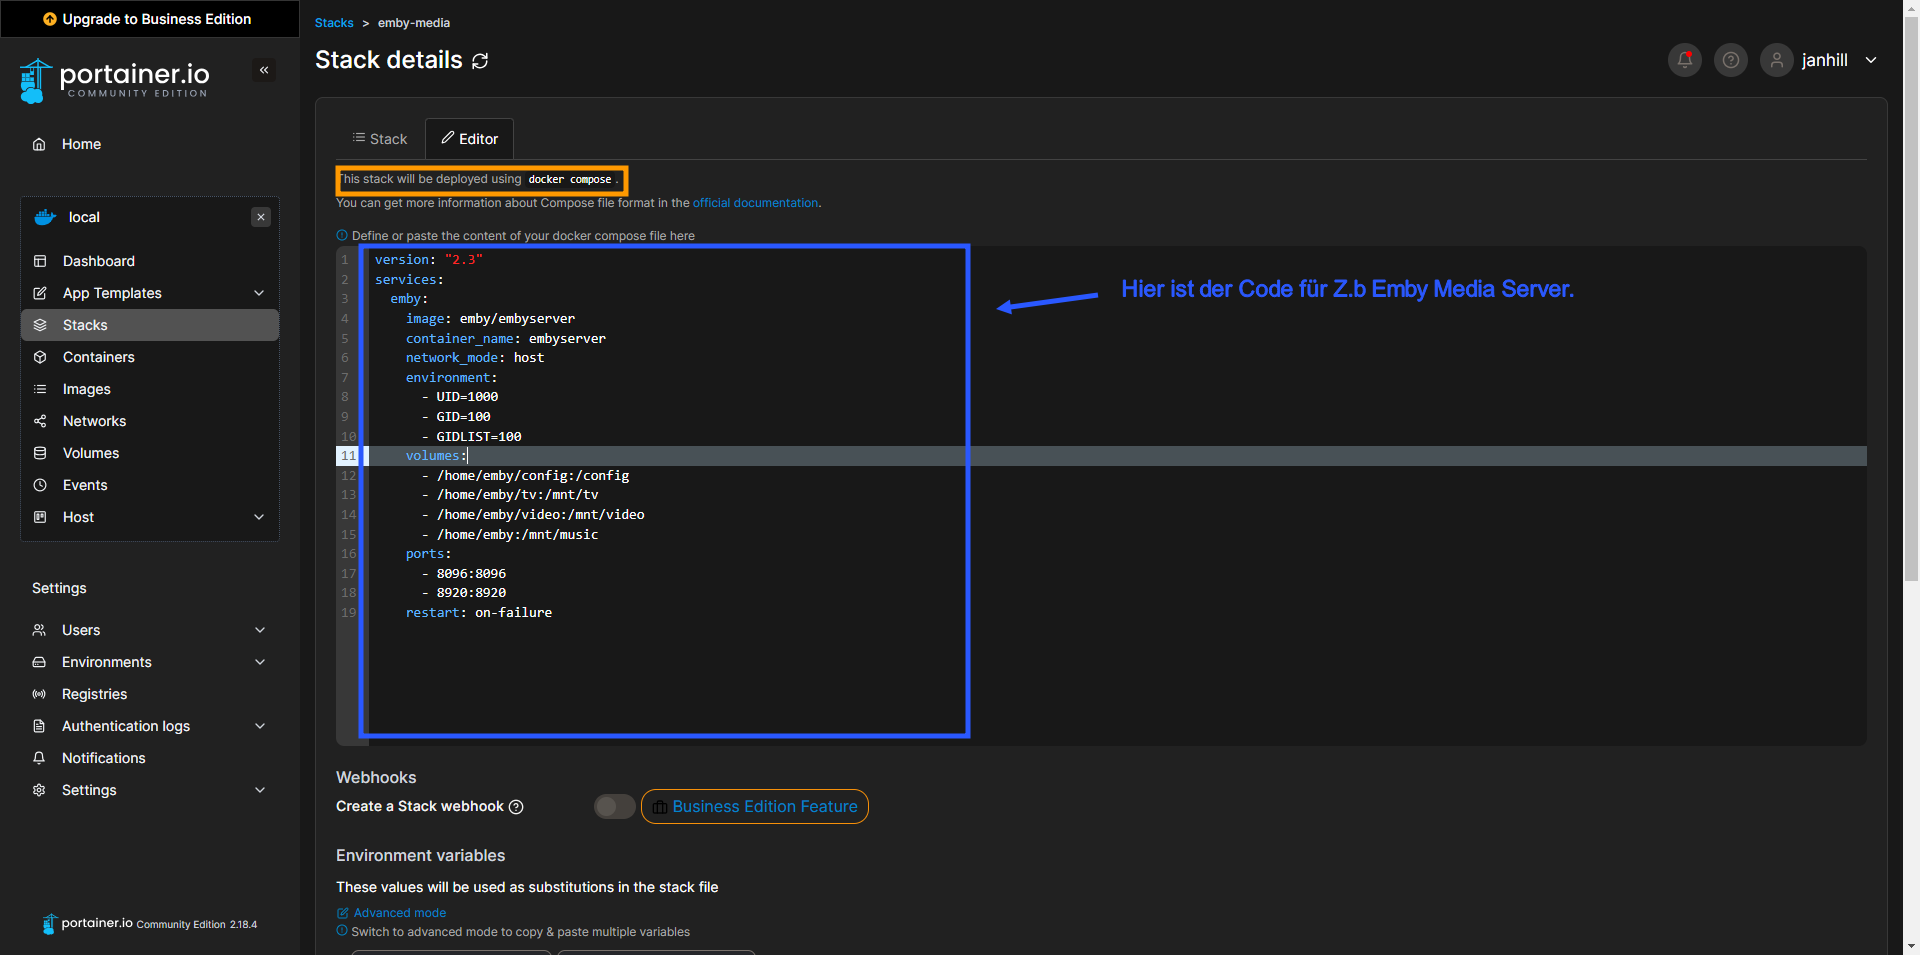Click the Users people icon
This screenshot has height=955, width=1920.
[x=39, y=630]
